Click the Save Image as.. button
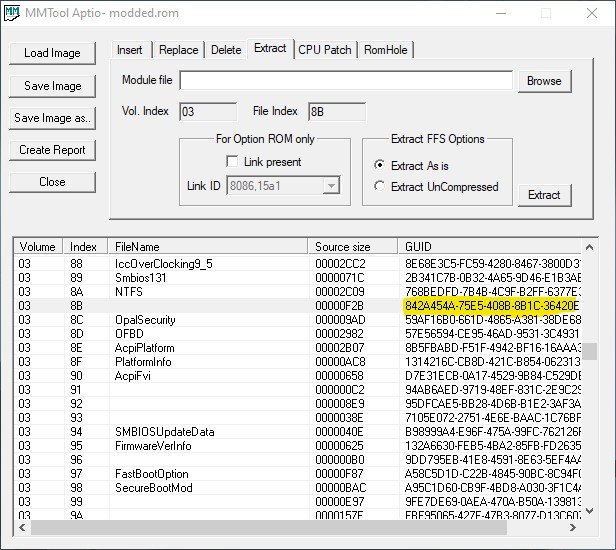The height and width of the screenshot is (550, 616). coord(52,118)
